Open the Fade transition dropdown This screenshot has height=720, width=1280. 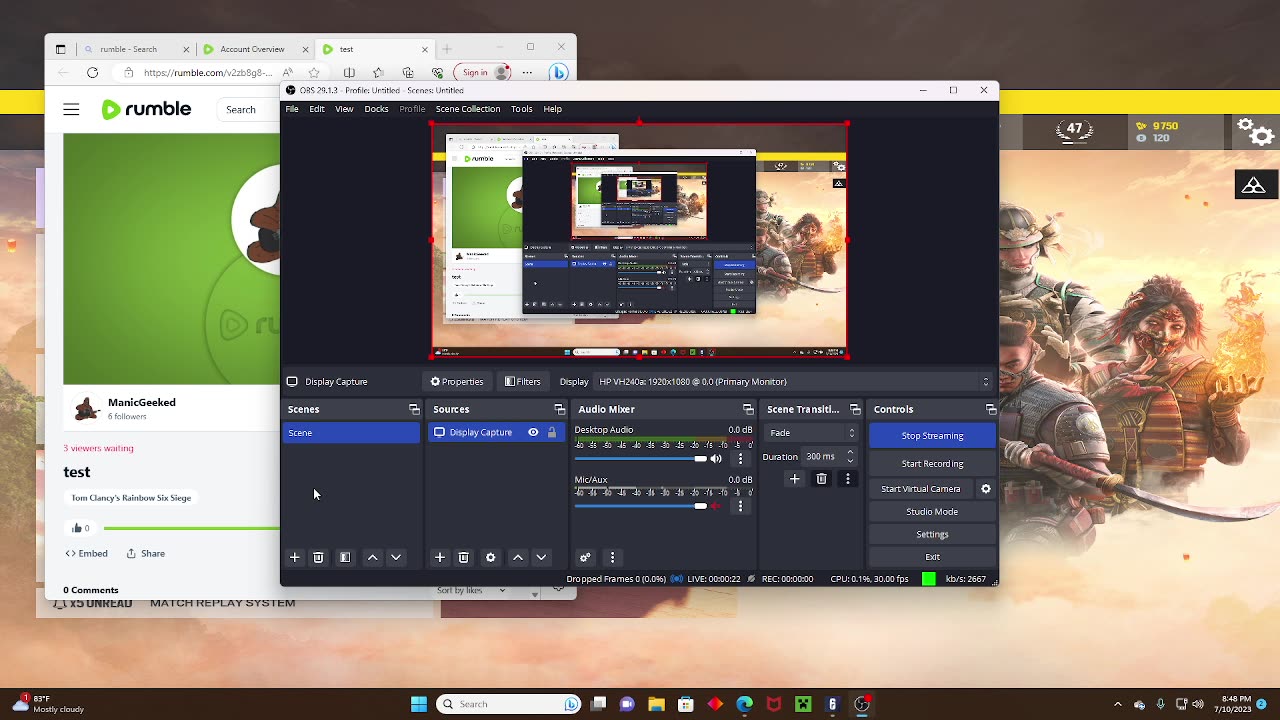(x=812, y=433)
